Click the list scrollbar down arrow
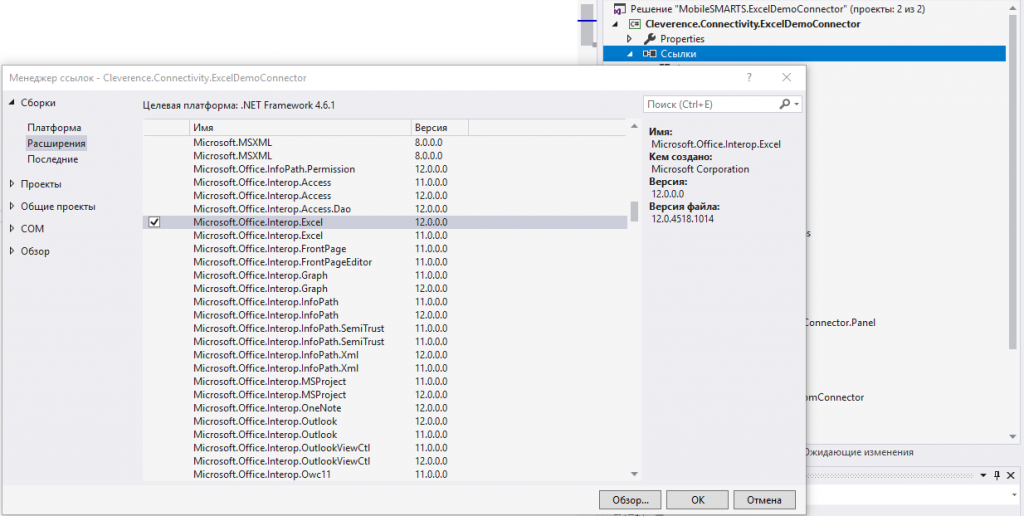The height and width of the screenshot is (516, 1024). tap(633, 474)
